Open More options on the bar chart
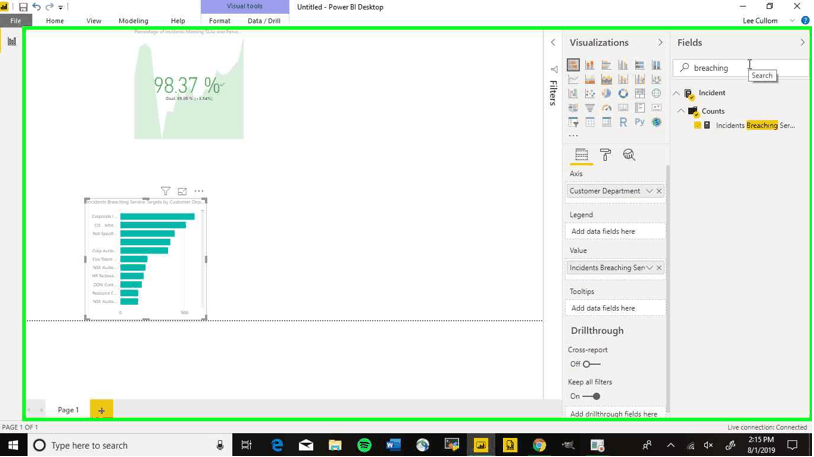 pos(198,191)
